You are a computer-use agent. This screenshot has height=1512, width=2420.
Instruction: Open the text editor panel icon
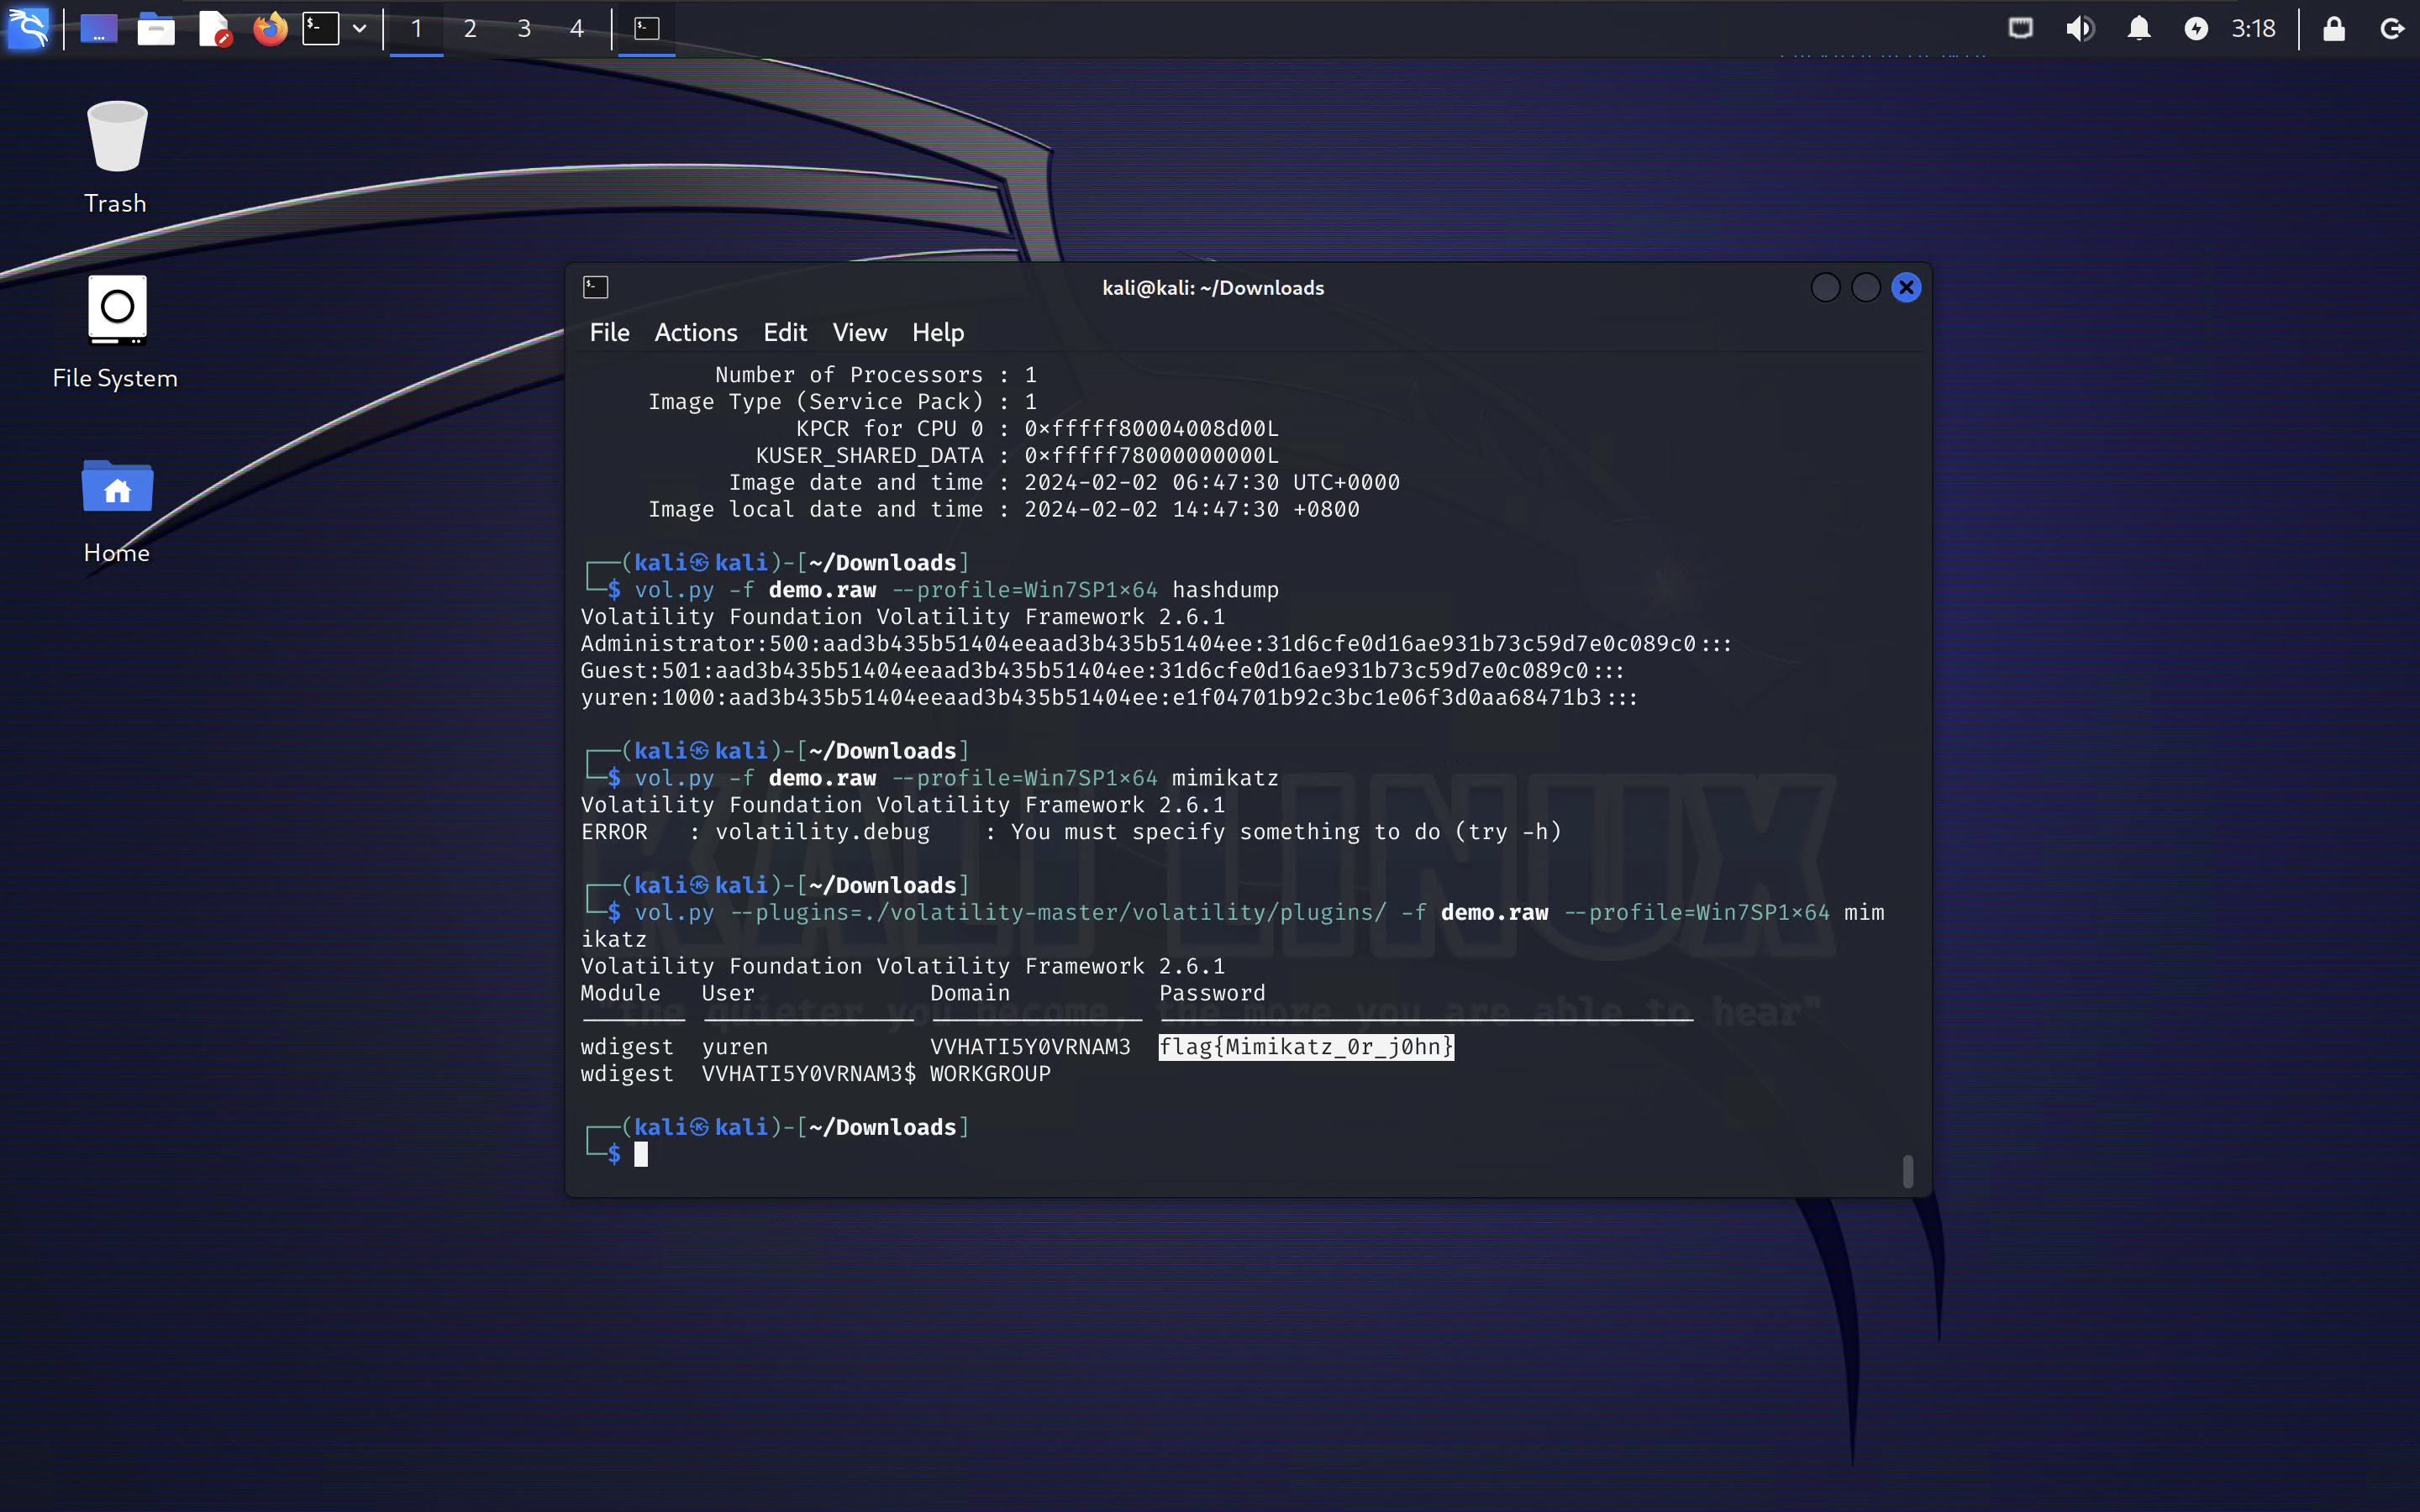pyautogui.click(x=214, y=28)
